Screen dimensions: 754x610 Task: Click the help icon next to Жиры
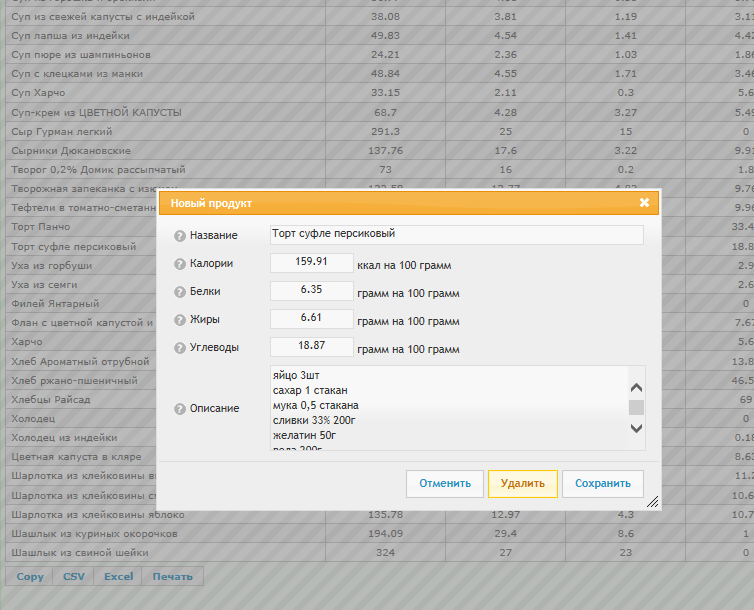click(x=179, y=320)
